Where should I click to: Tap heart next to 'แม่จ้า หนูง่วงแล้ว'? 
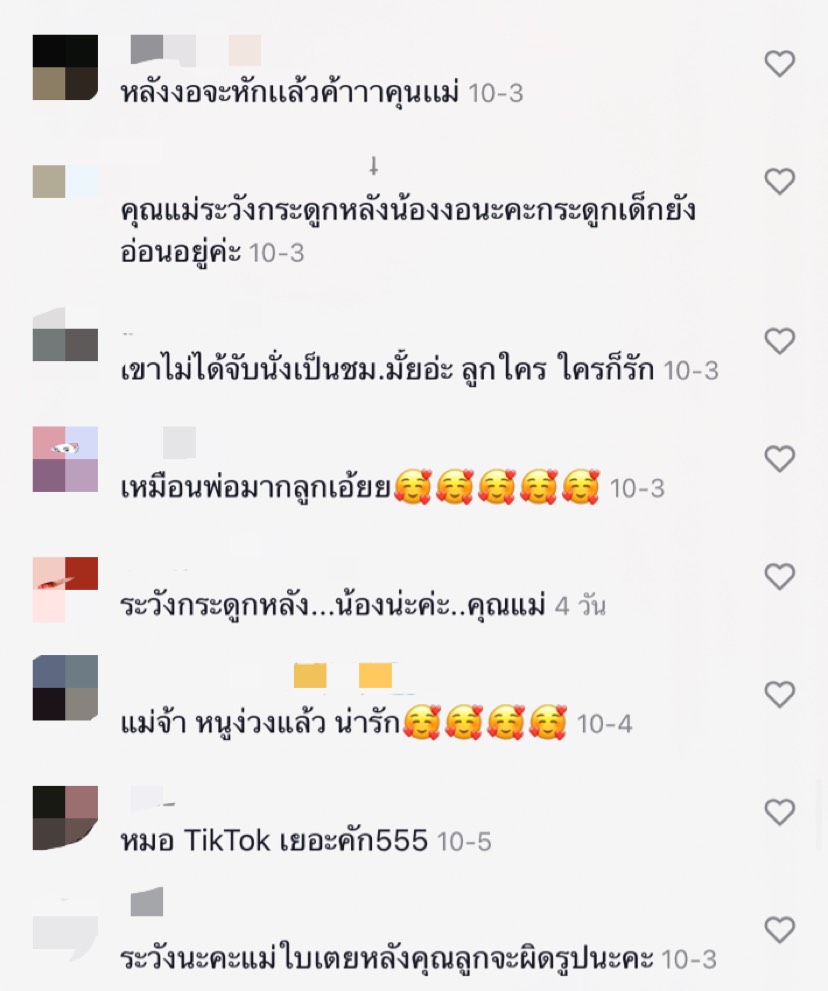click(x=779, y=695)
